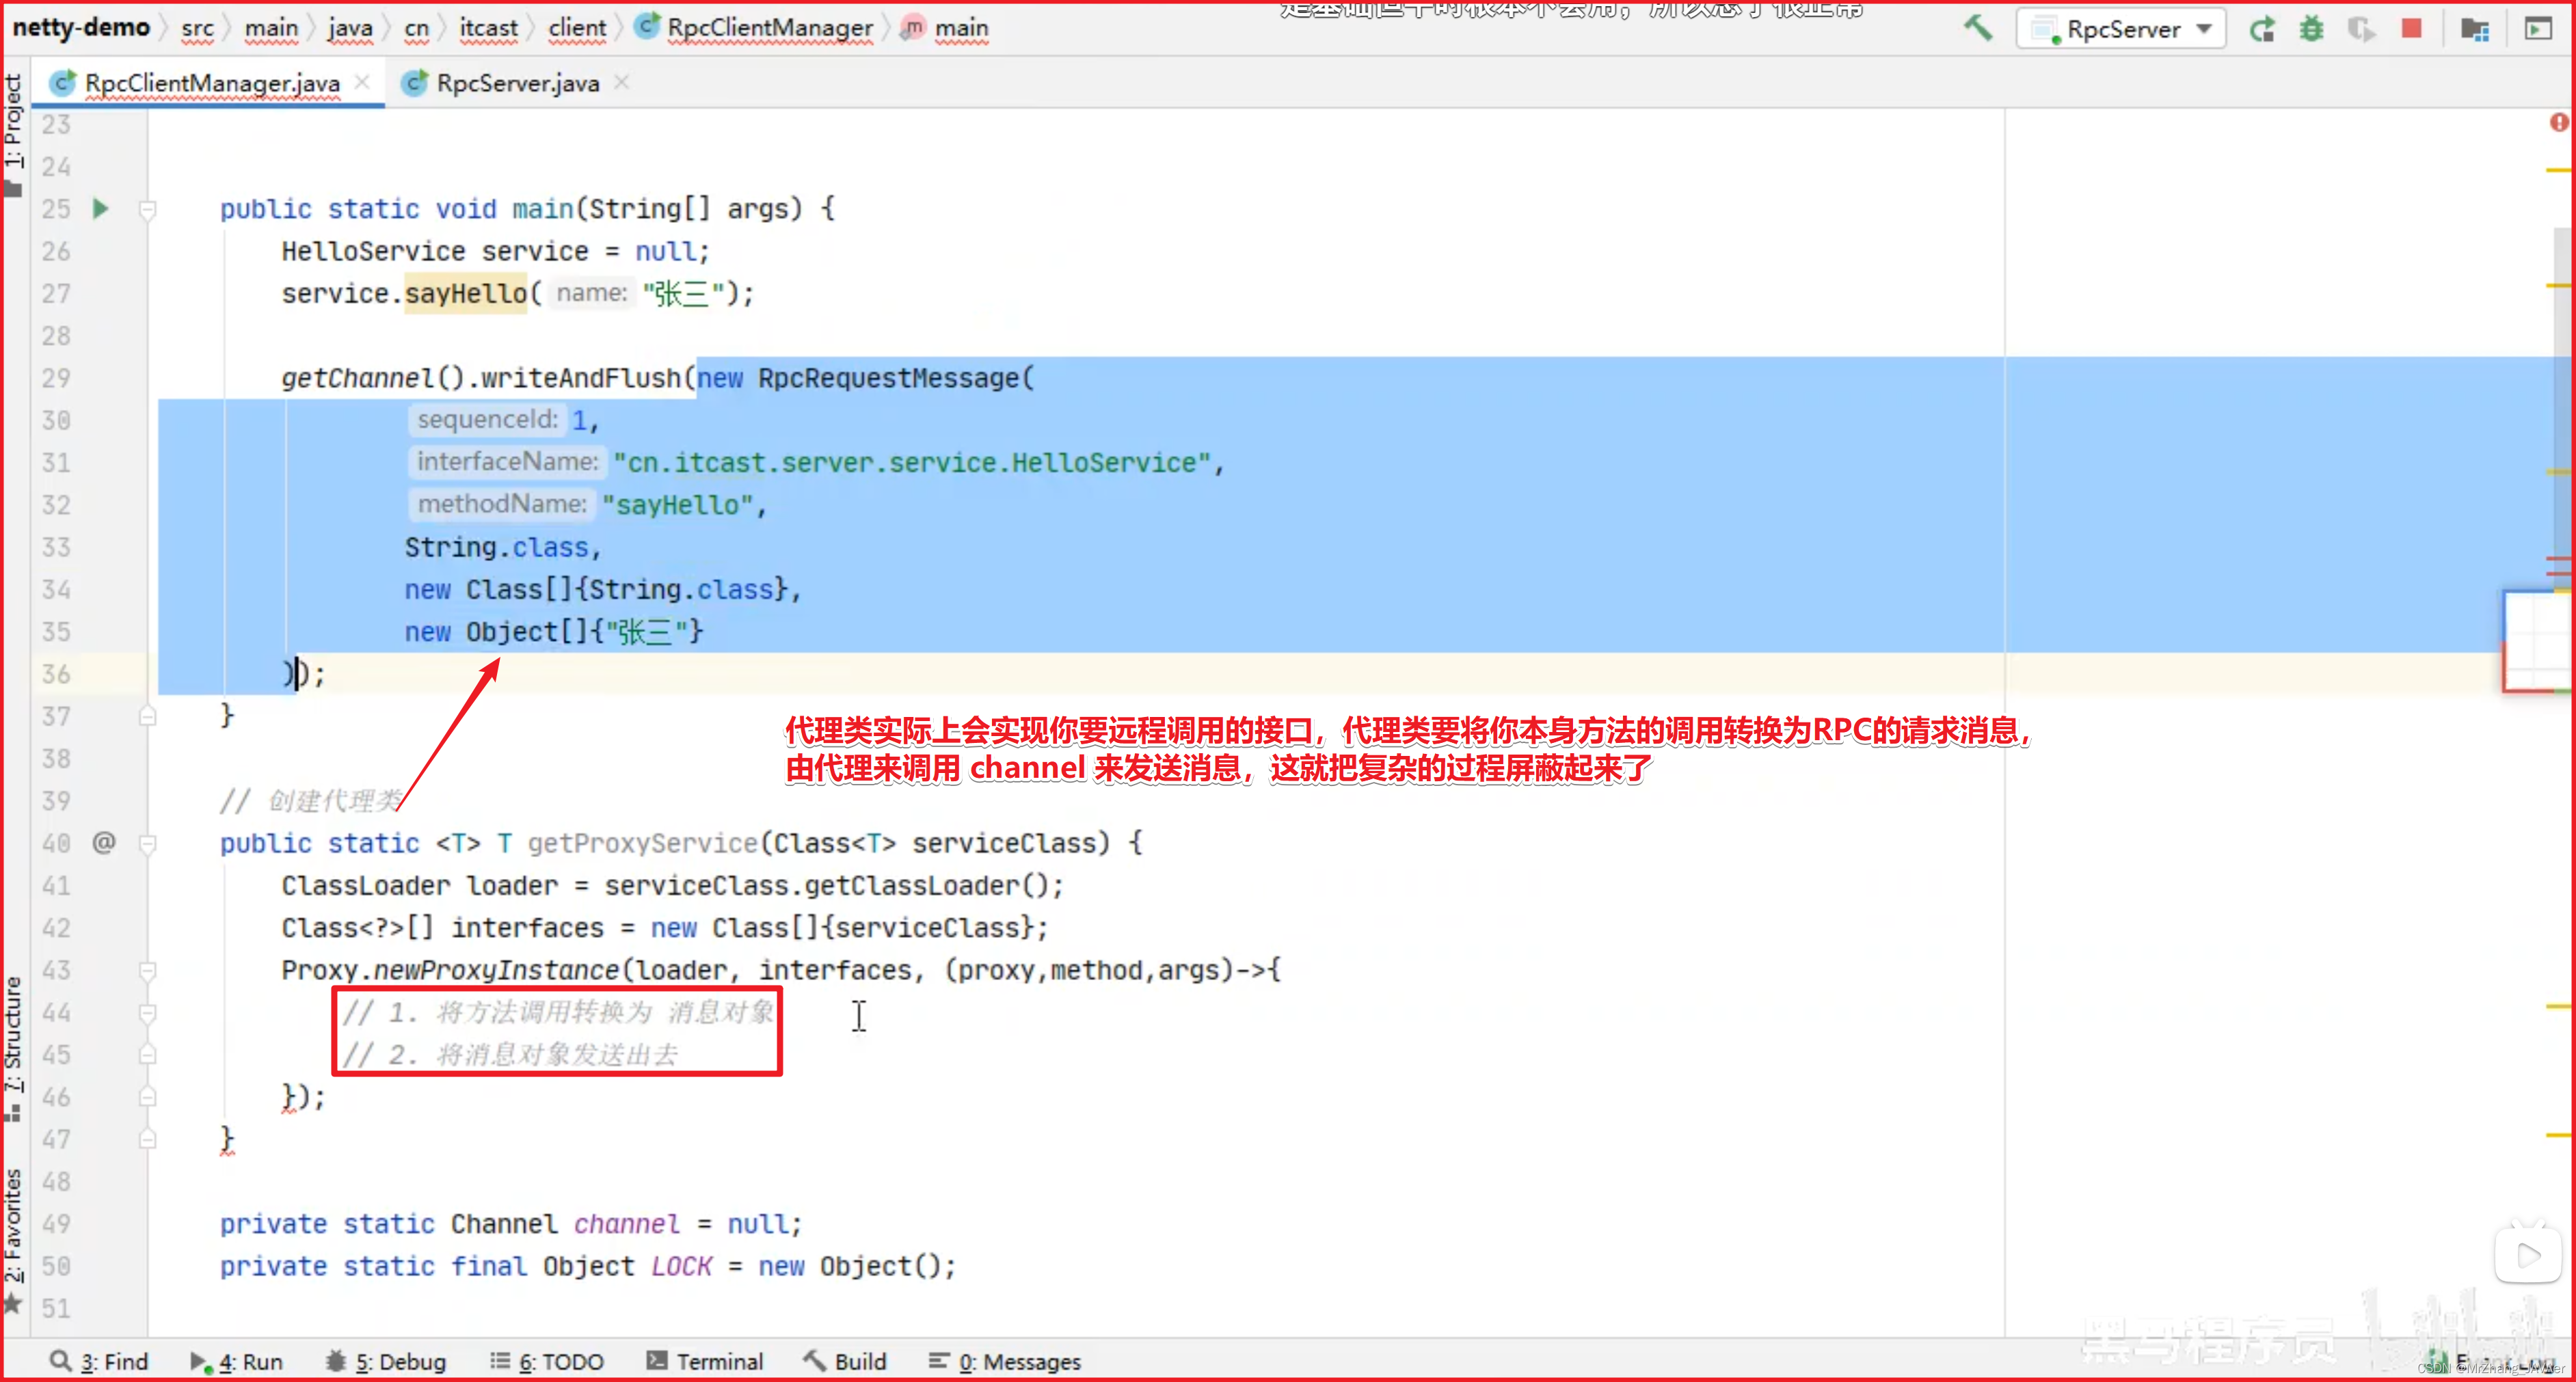Close the RpcClientManager.java tab
This screenshot has width=2576, height=1382.
(363, 82)
